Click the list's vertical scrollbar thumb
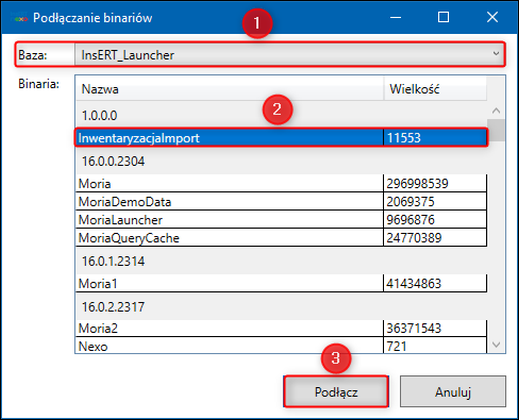The height and width of the screenshot is (420, 519). point(496,130)
